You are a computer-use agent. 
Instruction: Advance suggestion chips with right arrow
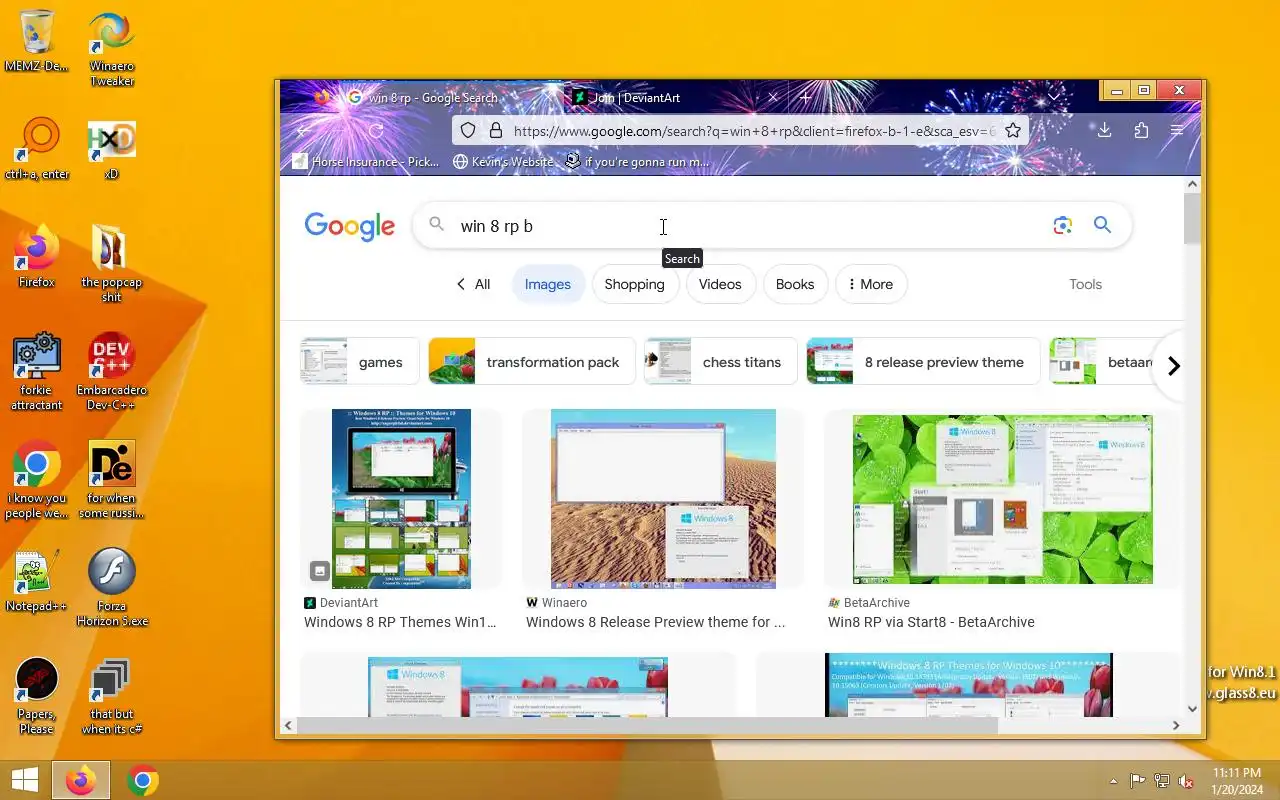coord(1173,366)
